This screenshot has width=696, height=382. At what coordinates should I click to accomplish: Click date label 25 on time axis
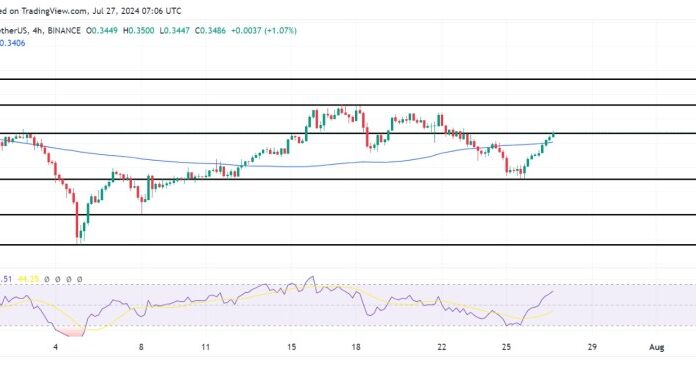506,347
